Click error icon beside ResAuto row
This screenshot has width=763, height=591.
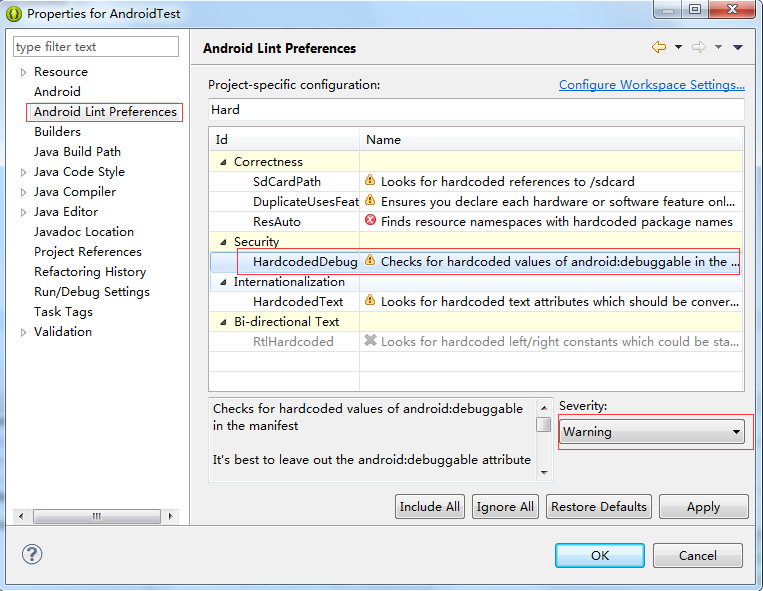point(370,221)
